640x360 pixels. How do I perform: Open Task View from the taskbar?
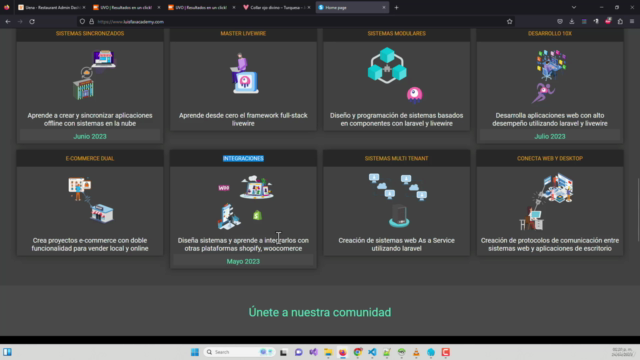(283, 352)
